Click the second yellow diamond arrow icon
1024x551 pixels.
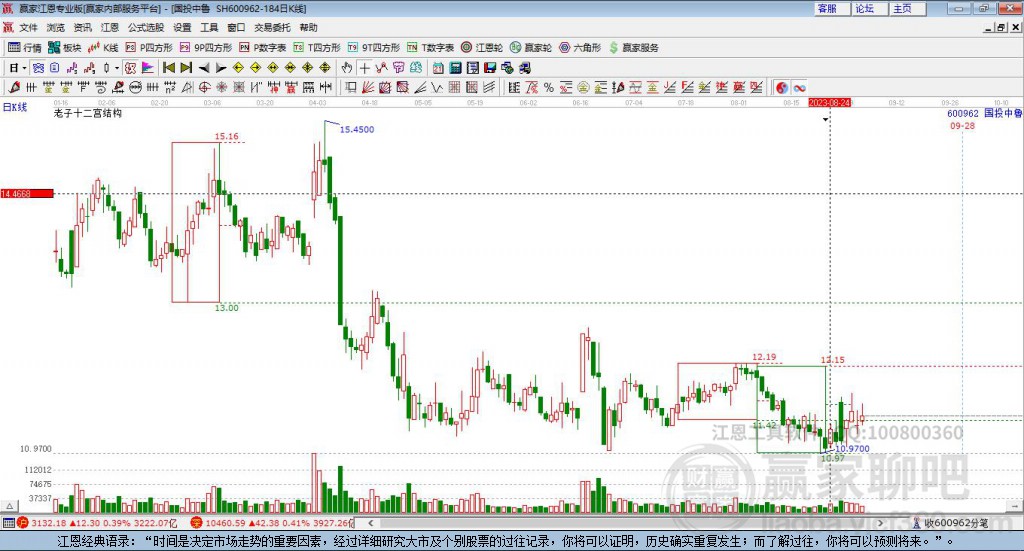[255, 68]
